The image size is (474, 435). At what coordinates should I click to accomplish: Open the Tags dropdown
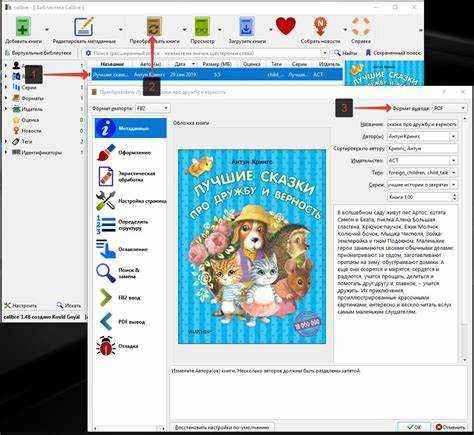[x=453, y=173]
